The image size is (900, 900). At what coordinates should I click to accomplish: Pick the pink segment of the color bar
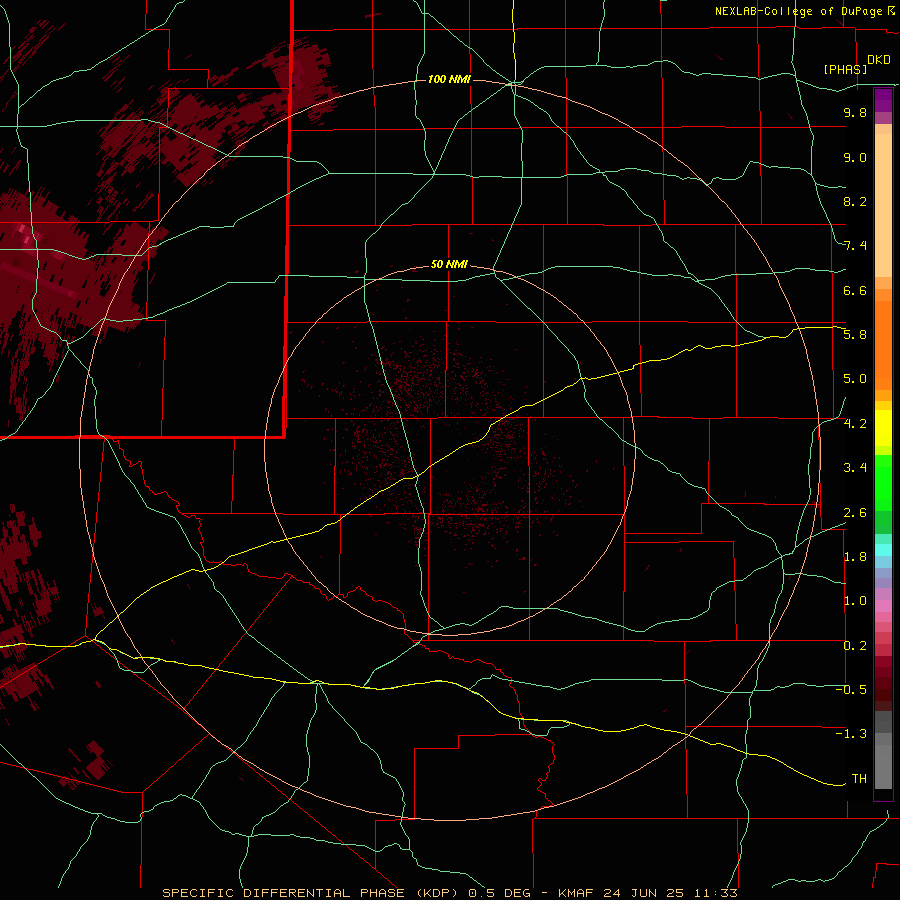click(x=883, y=606)
